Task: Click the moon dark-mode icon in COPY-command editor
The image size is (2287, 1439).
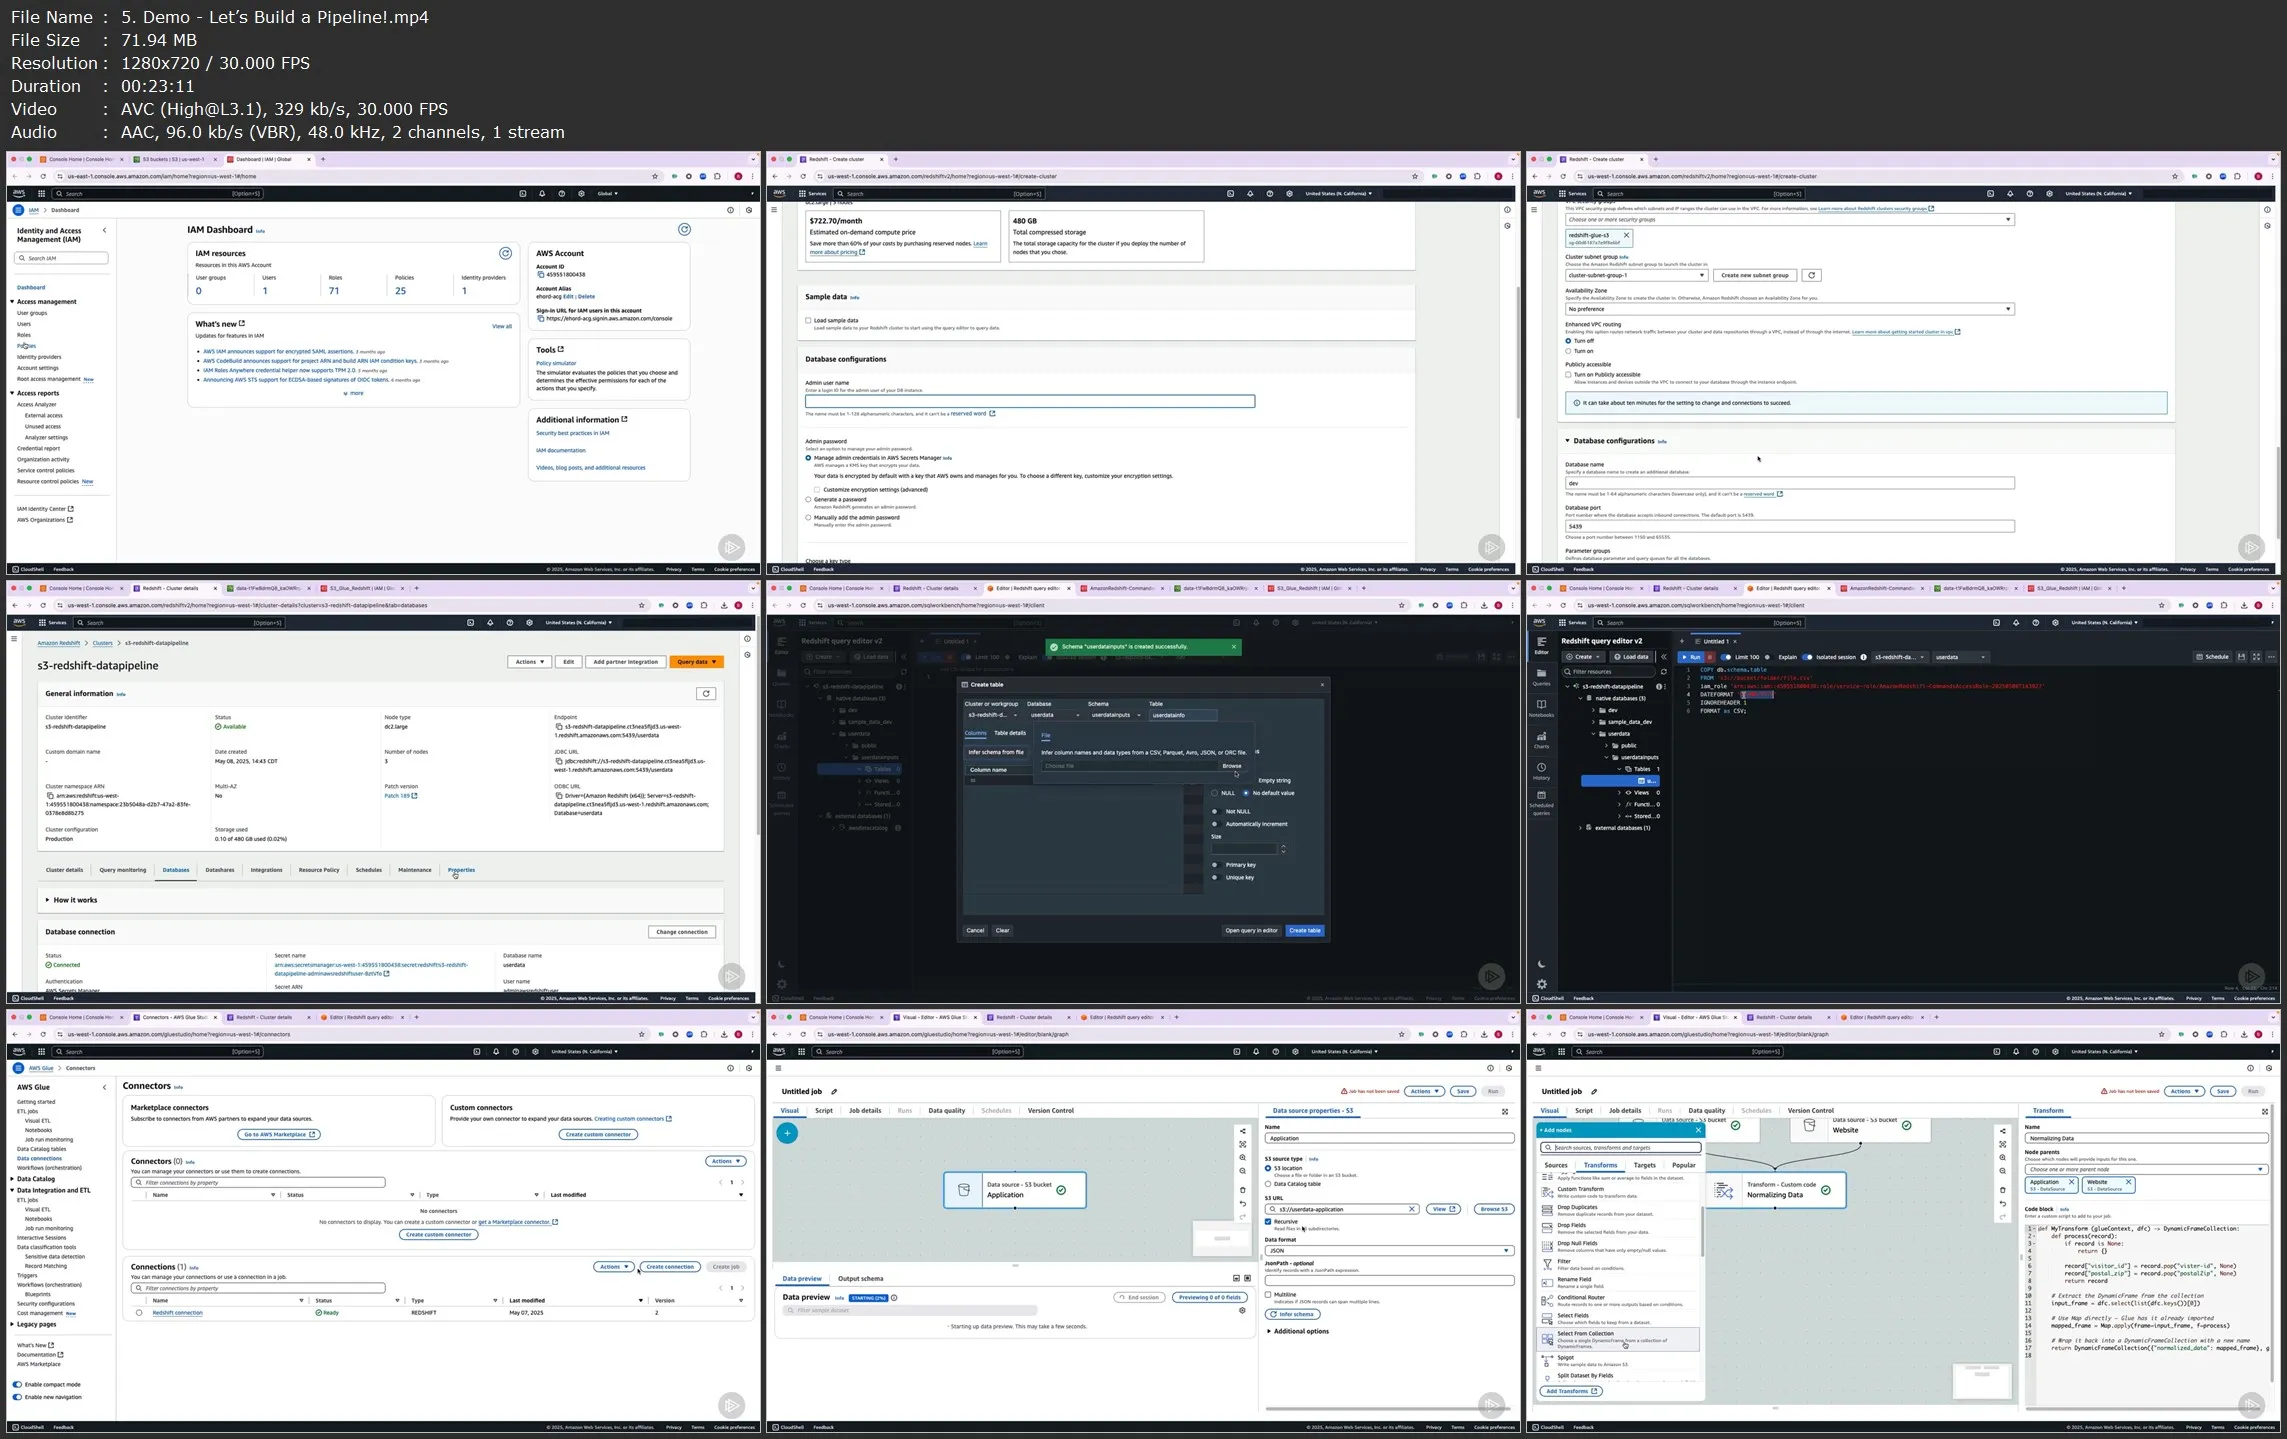Action: [1541, 964]
